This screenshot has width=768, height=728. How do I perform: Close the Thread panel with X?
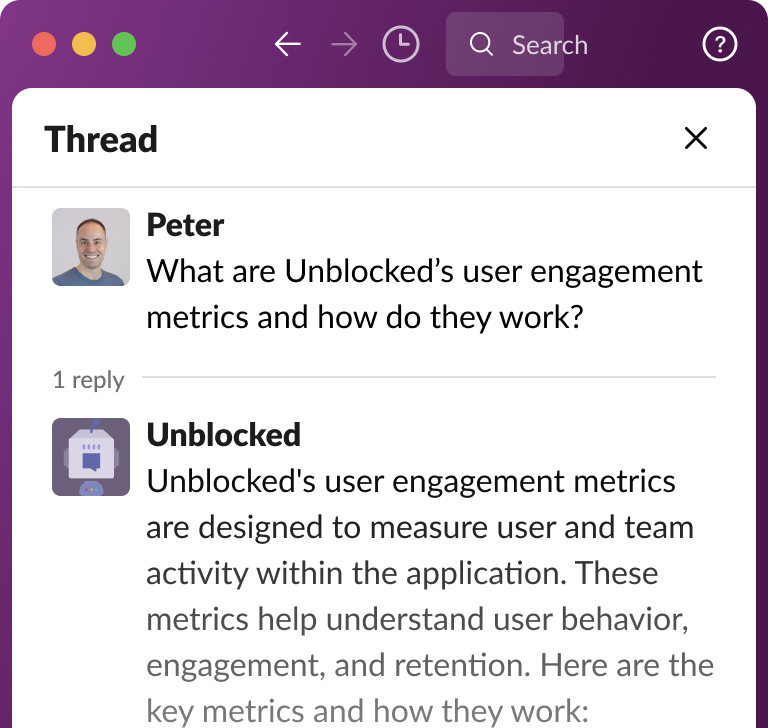pos(696,138)
